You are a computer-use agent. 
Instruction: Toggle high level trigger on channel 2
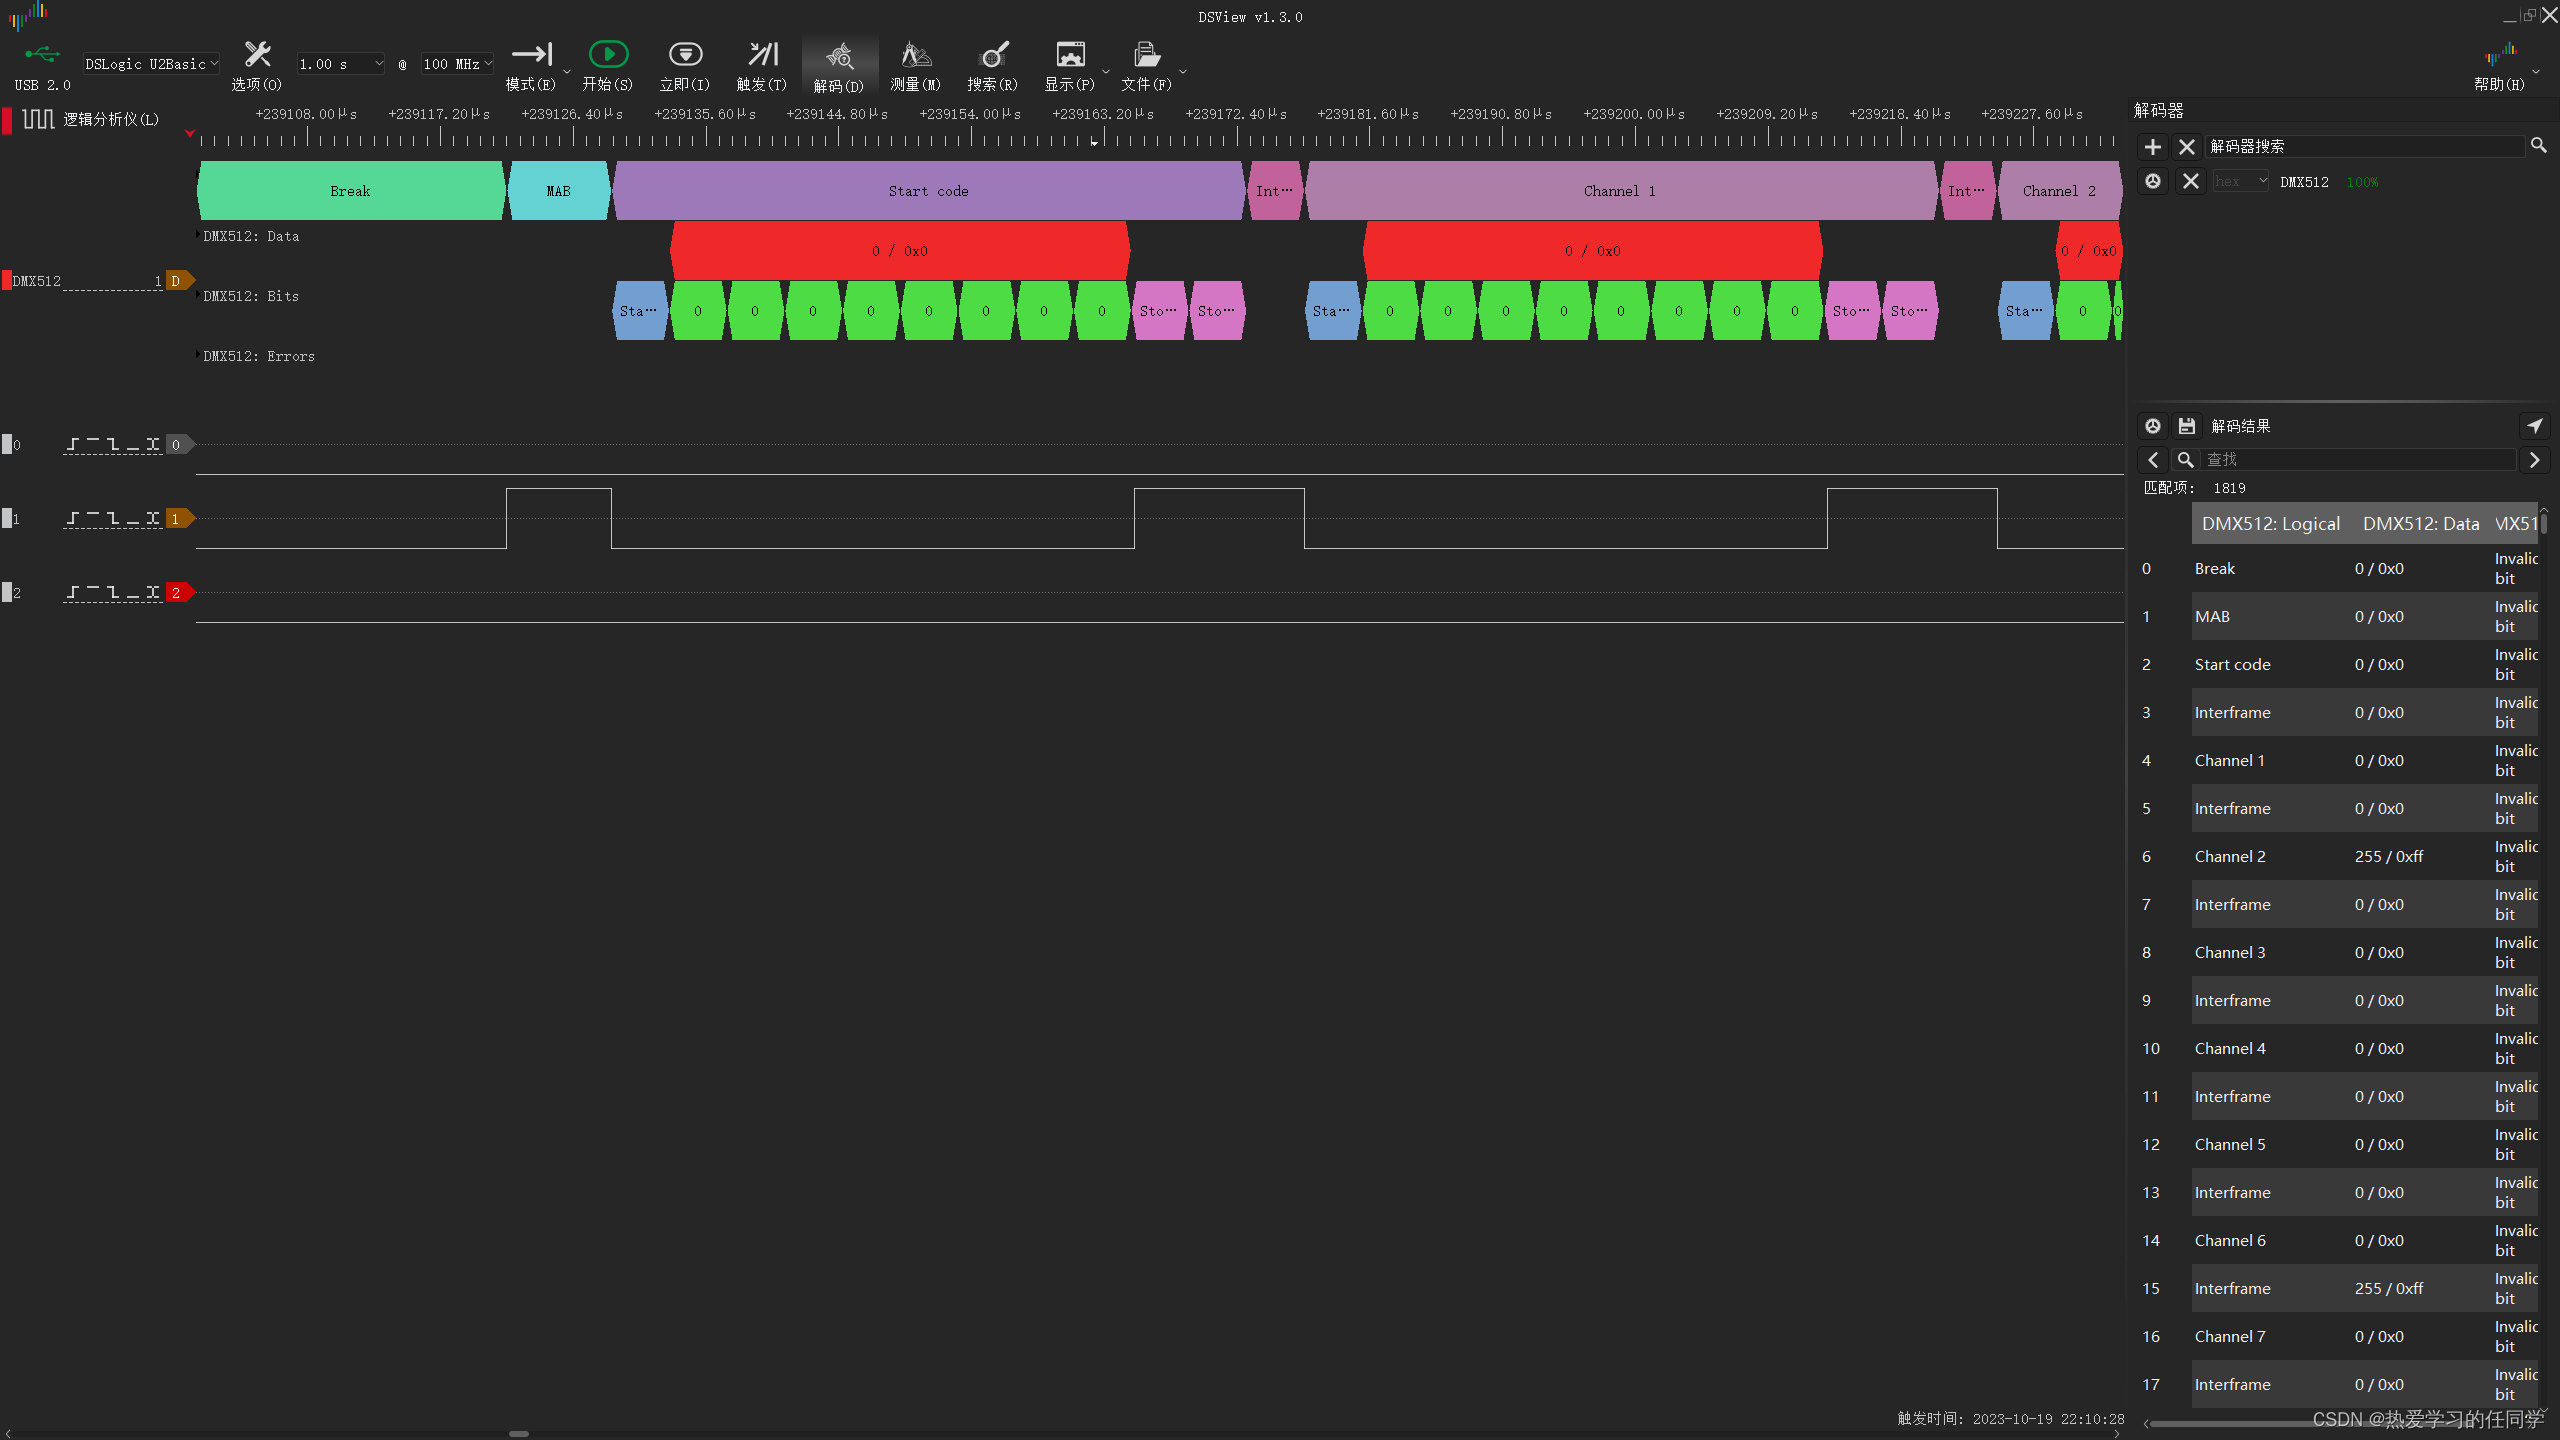click(x=93, y=592)
